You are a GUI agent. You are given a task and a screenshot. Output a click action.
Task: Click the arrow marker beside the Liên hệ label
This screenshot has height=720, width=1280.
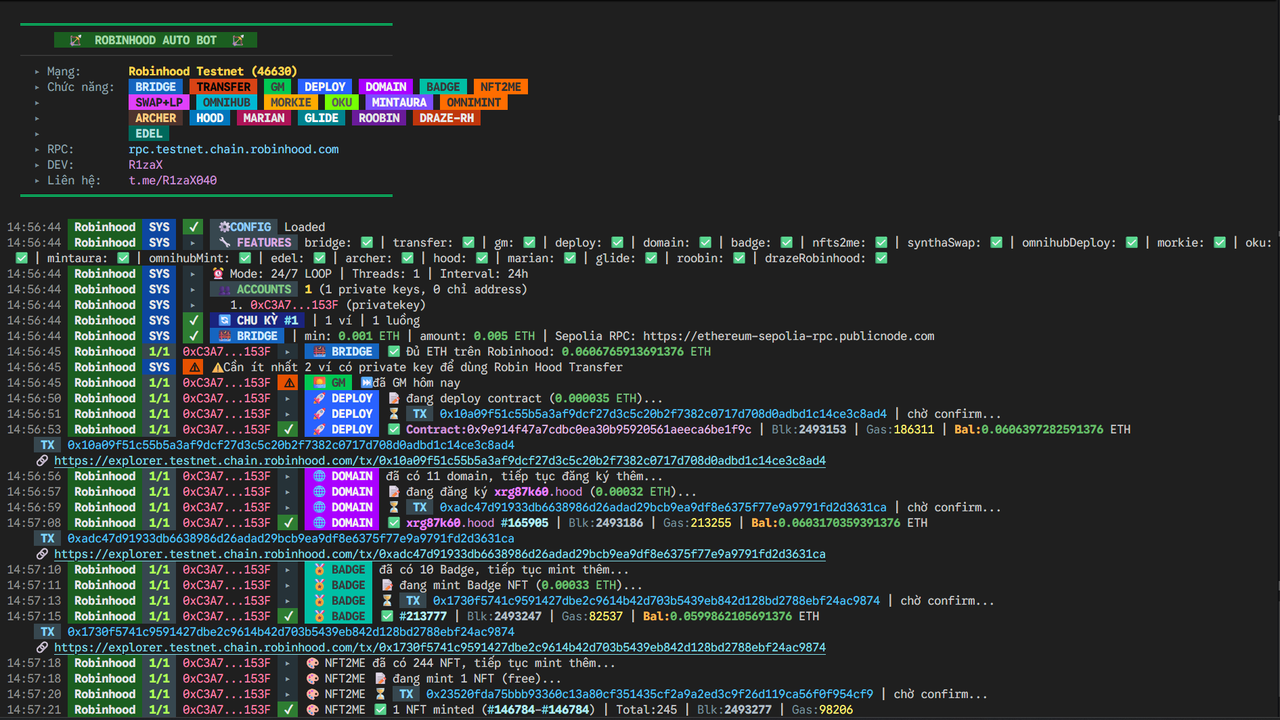(37, 180)
